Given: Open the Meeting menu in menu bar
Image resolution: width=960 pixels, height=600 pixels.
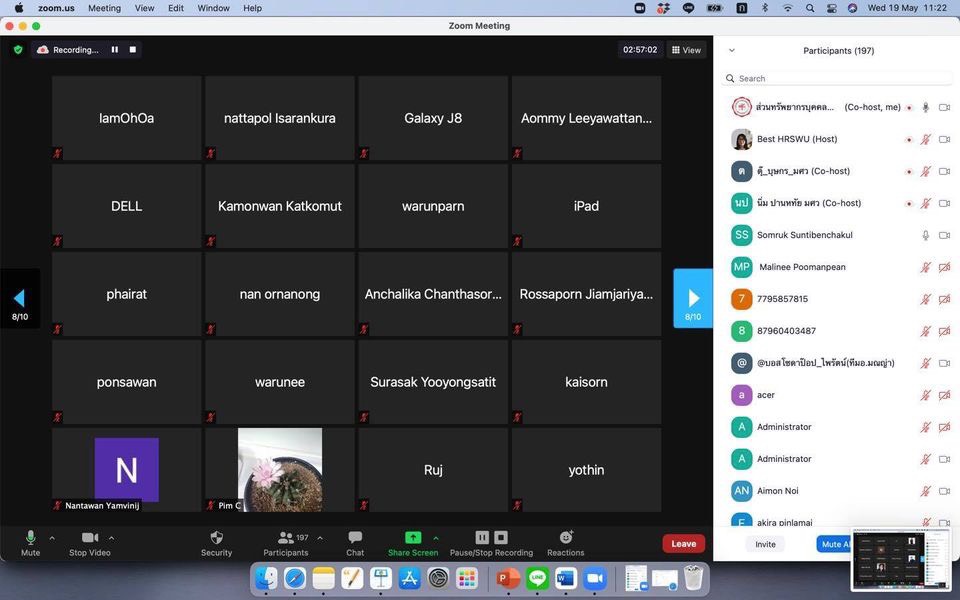Looking at the screenshot, I should [104, 8].
